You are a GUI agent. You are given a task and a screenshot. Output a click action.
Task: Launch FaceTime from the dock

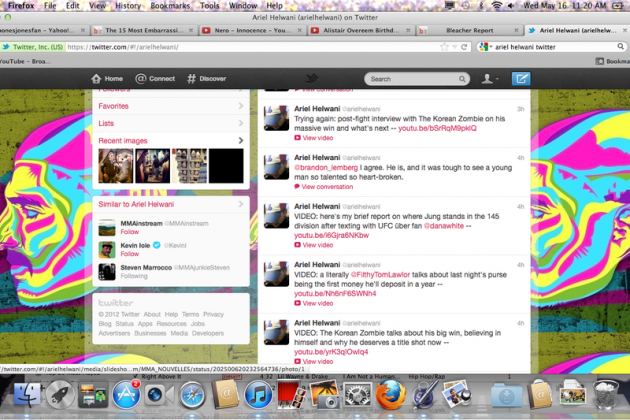tap(159, 395)
